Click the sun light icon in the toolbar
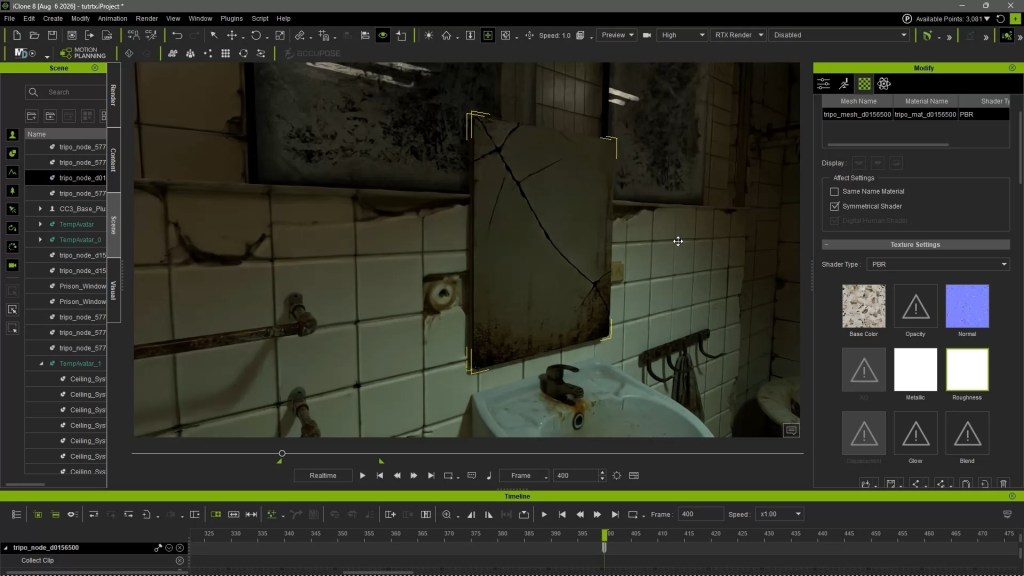Image resolution: width=1024 pixels, height=576 pixels. point(428,35)
